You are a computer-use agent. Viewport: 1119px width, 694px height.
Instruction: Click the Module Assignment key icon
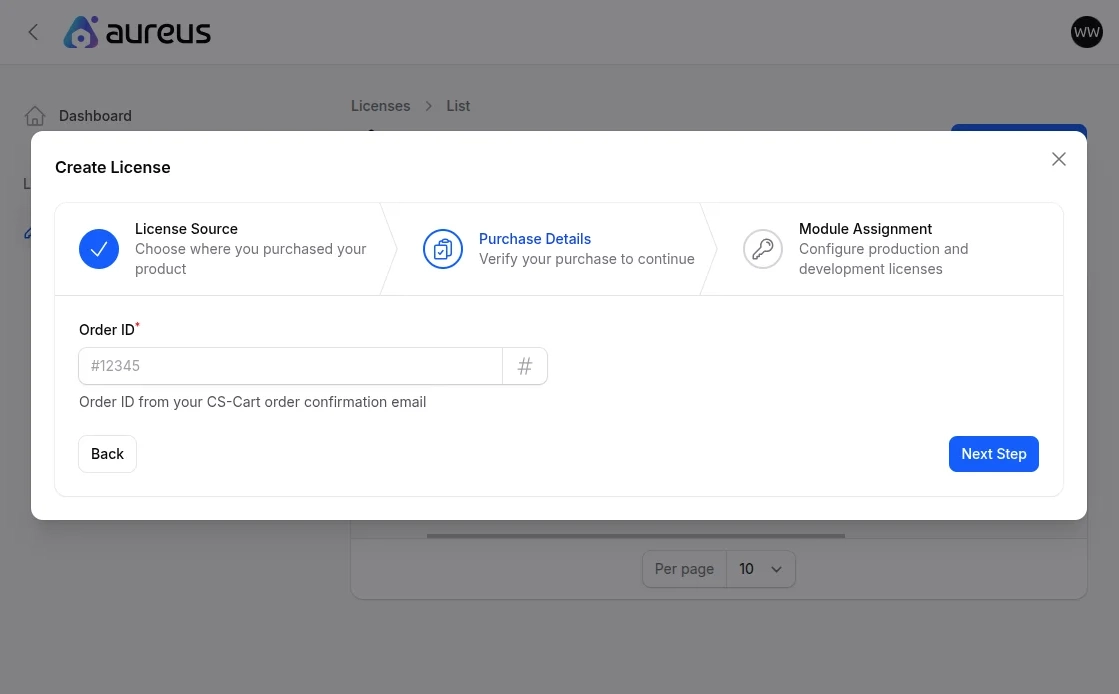coord(763,249)
